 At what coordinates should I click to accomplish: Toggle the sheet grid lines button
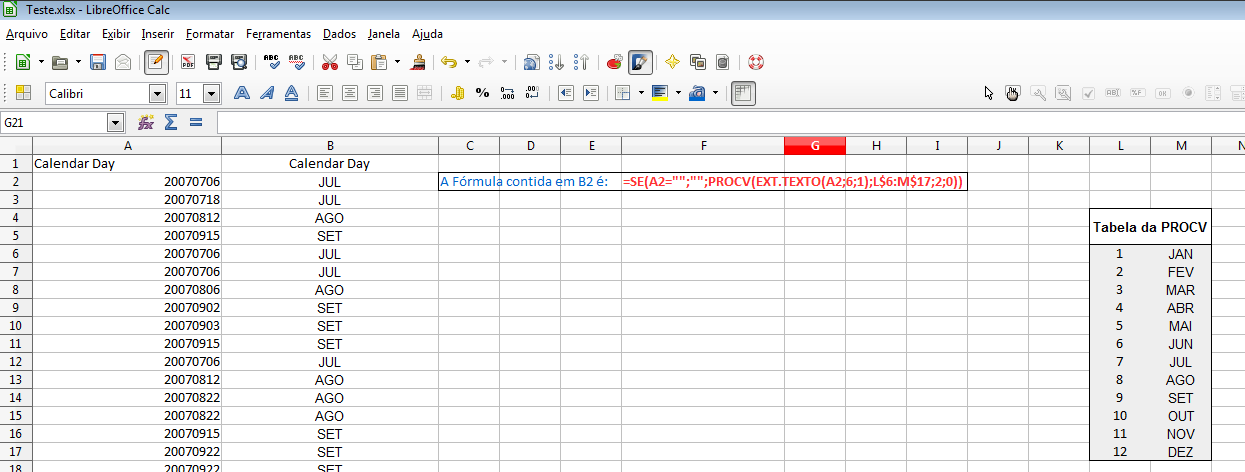coord(743,93)
